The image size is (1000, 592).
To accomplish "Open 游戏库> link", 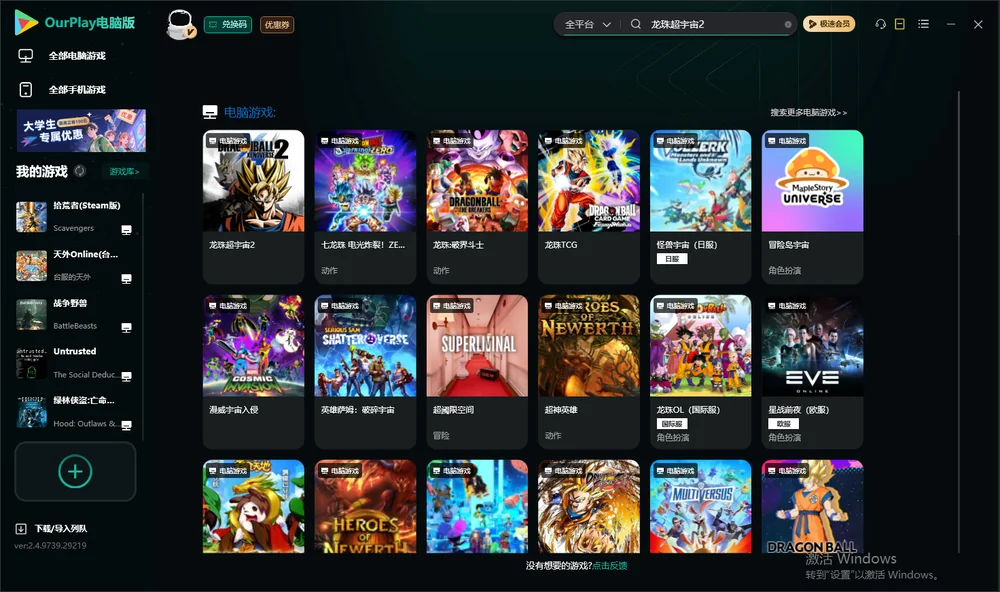I will pos(124,172).
